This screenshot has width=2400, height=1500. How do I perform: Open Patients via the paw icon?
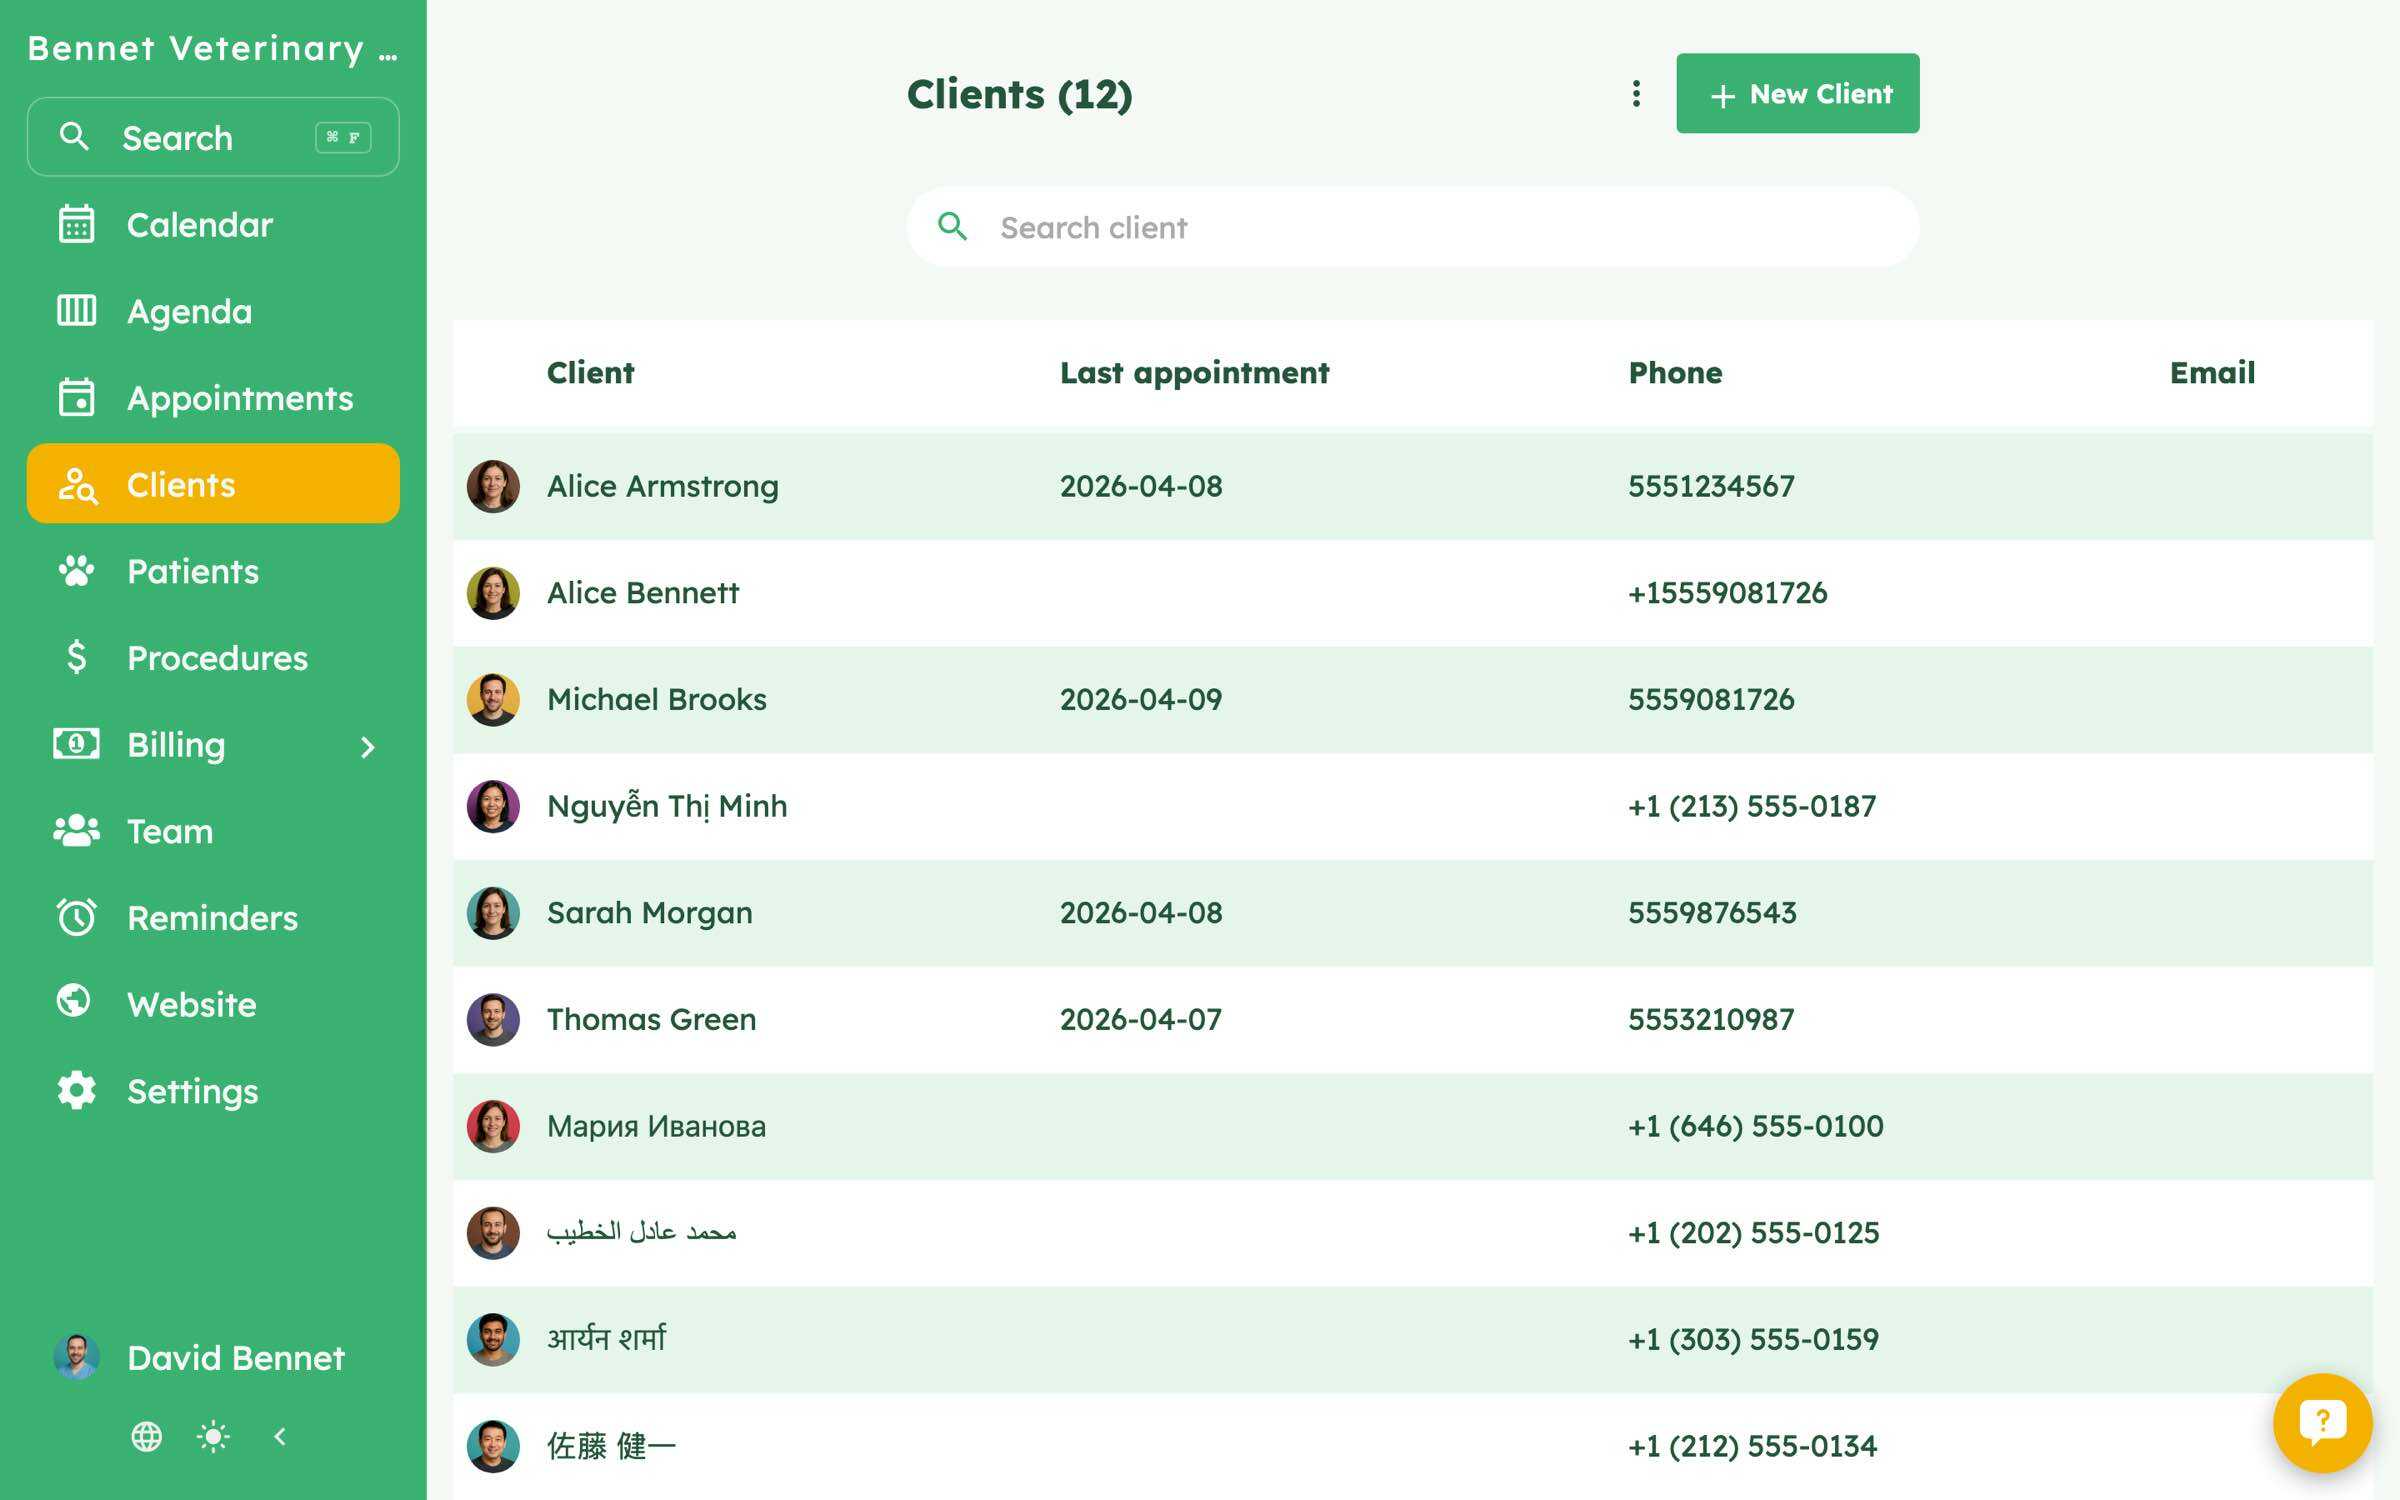click(x=76, y=571)
